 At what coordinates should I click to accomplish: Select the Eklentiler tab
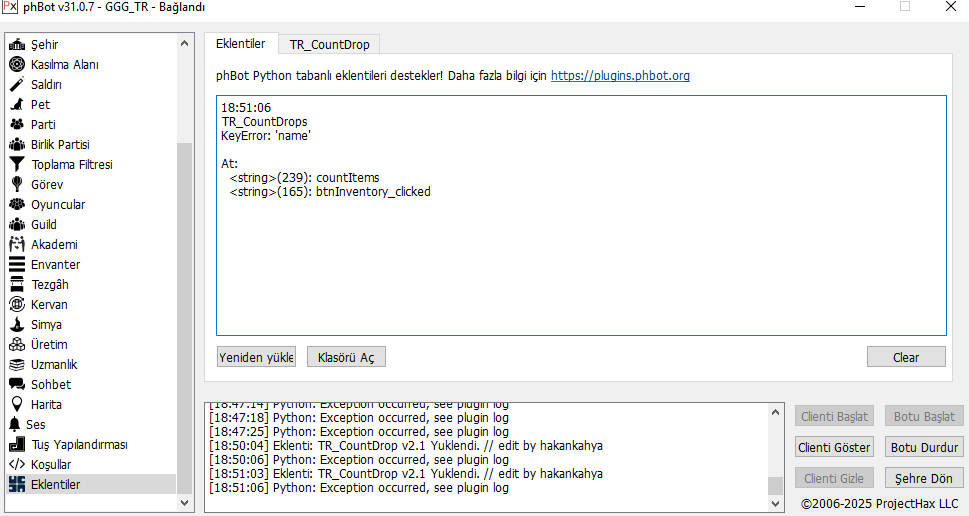[240, 44]
